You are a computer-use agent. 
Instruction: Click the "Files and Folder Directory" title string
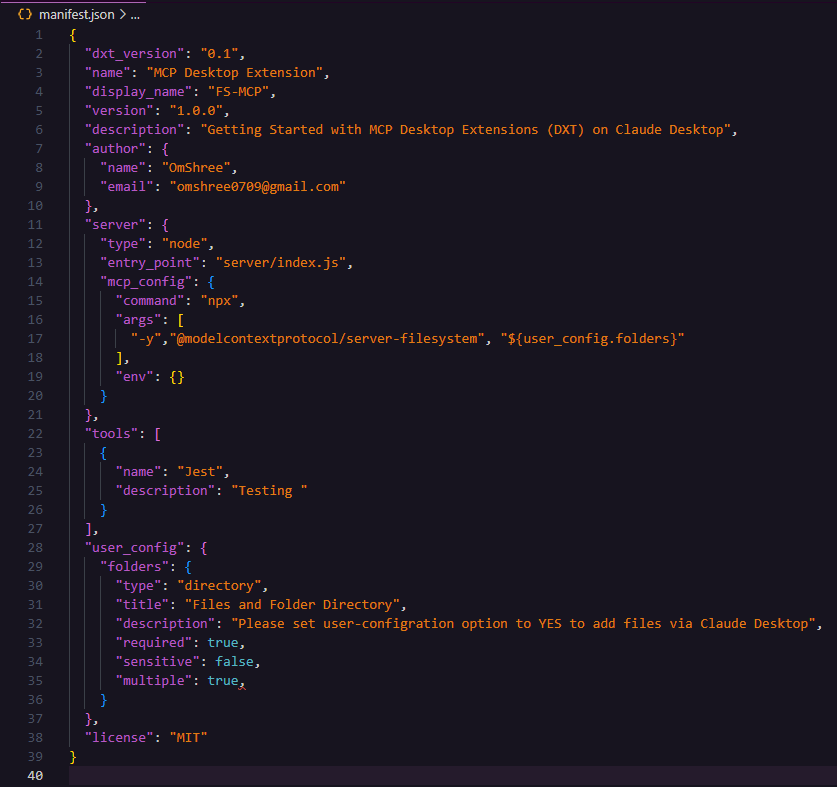285,605
